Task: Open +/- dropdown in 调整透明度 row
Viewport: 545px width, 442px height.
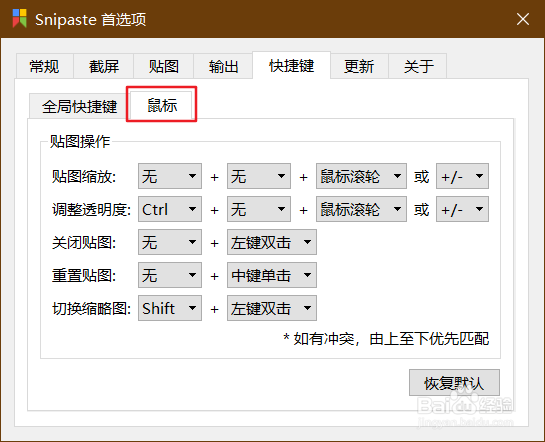Action: click(462, 209)
